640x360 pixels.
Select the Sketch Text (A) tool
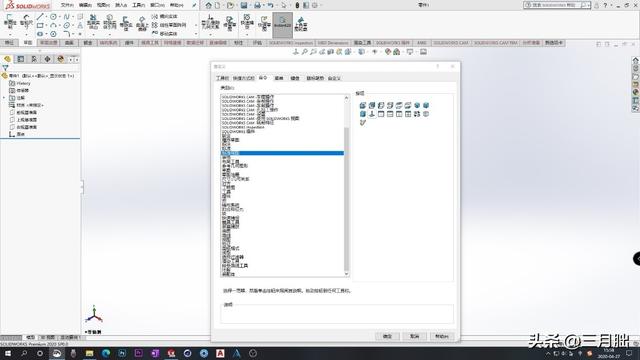point(80,25)
